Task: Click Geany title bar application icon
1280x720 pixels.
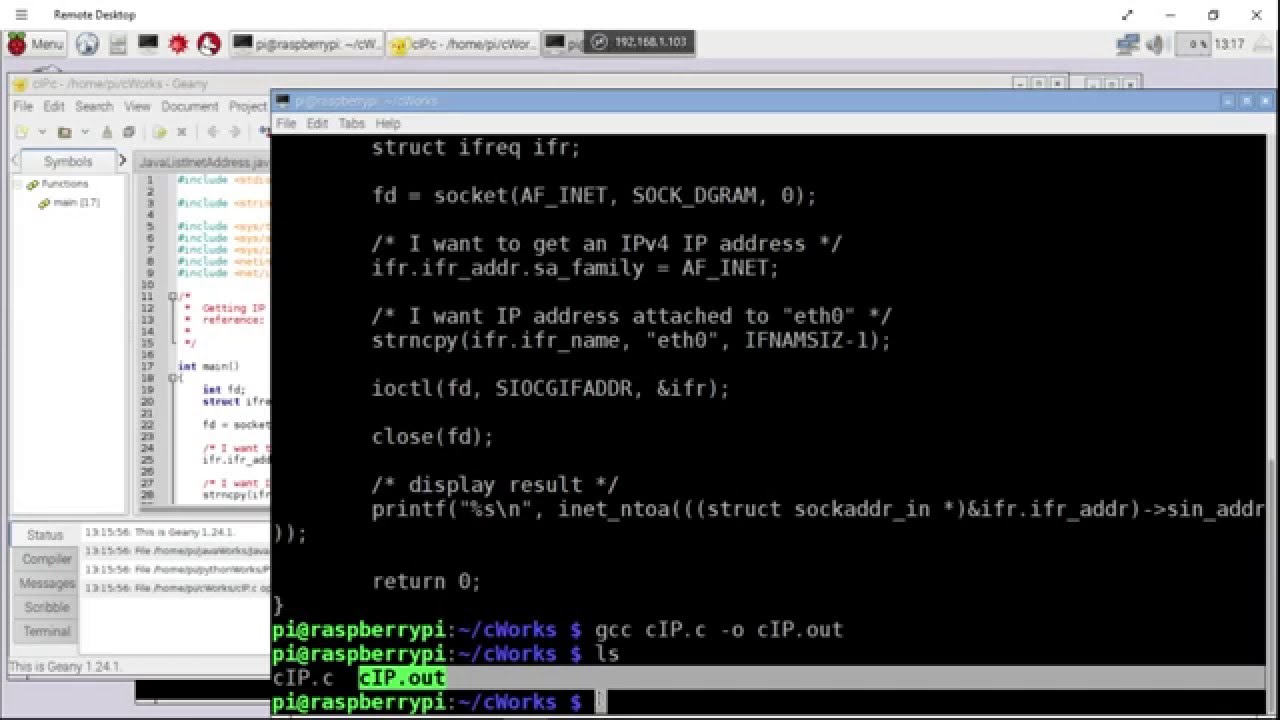Action: click(x=19, y=84)
